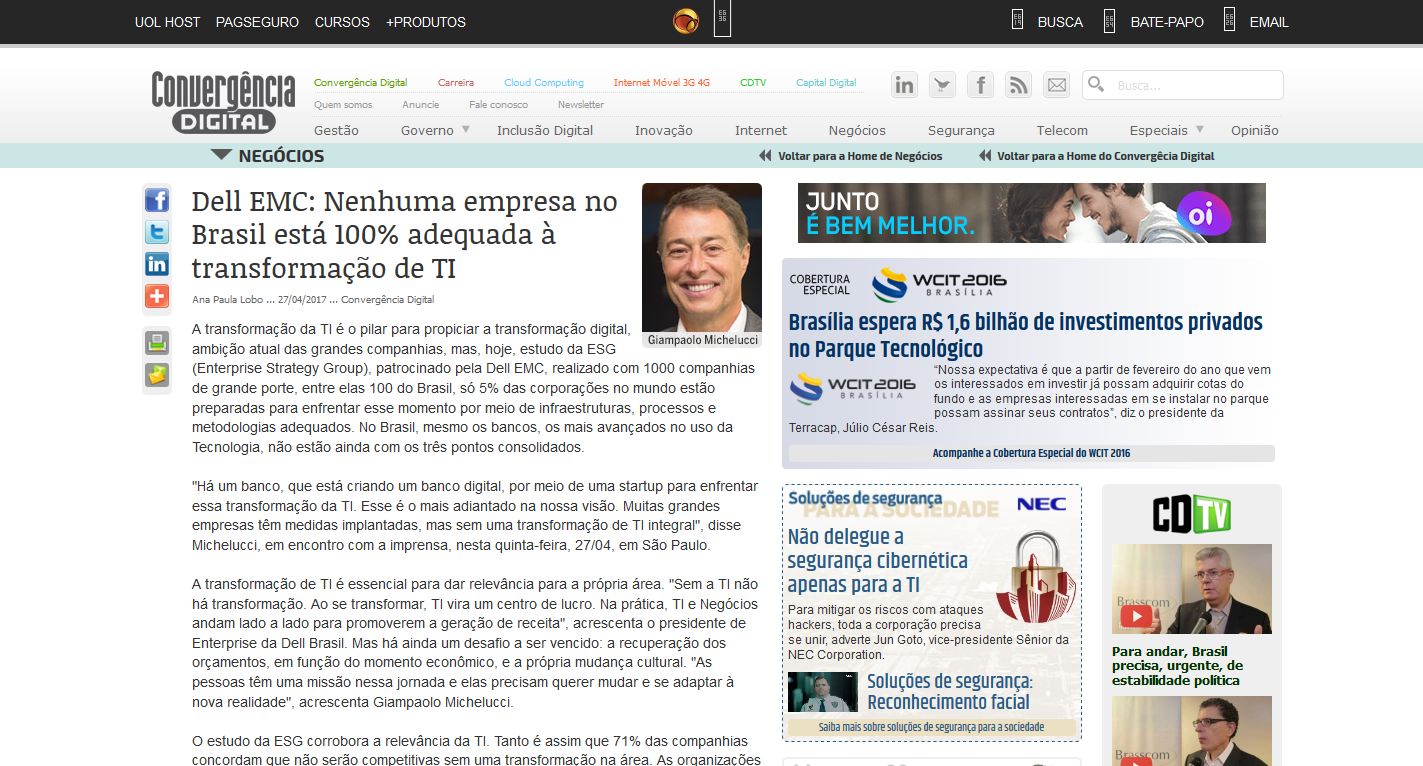
Task: Open the Internet Móvel 3G 4G link
Action: pyautogui.click(x=662, y=83)
